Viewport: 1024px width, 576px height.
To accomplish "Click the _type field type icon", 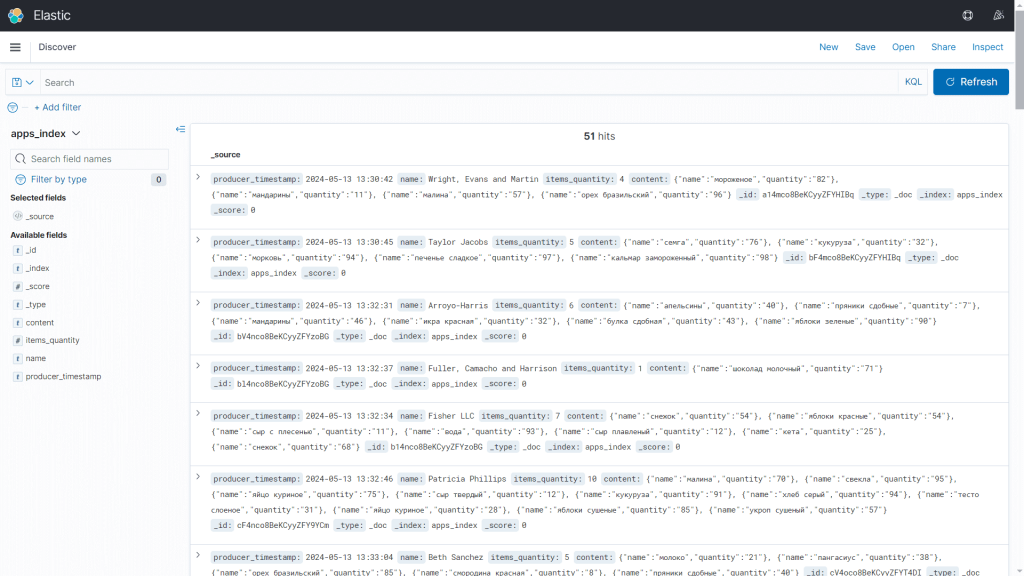I will click(18, 305).
